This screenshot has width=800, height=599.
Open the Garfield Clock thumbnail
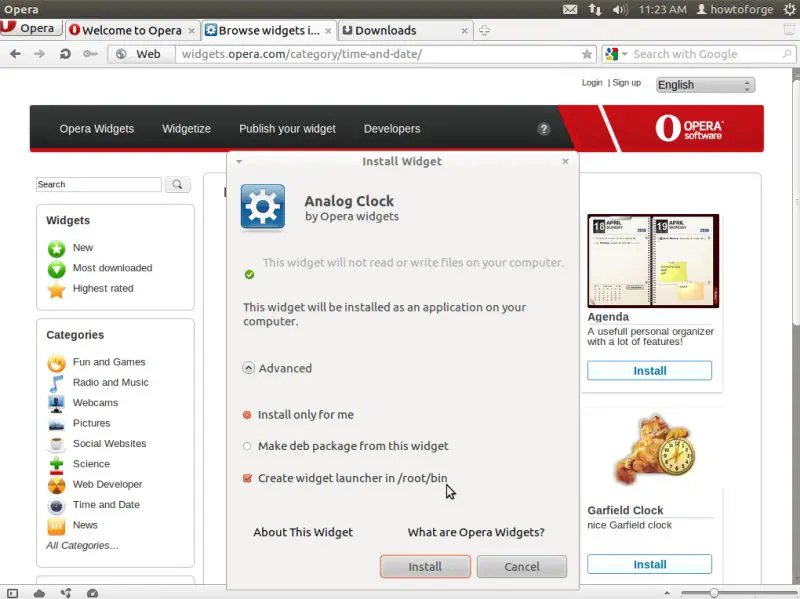[x=654, y=450]
